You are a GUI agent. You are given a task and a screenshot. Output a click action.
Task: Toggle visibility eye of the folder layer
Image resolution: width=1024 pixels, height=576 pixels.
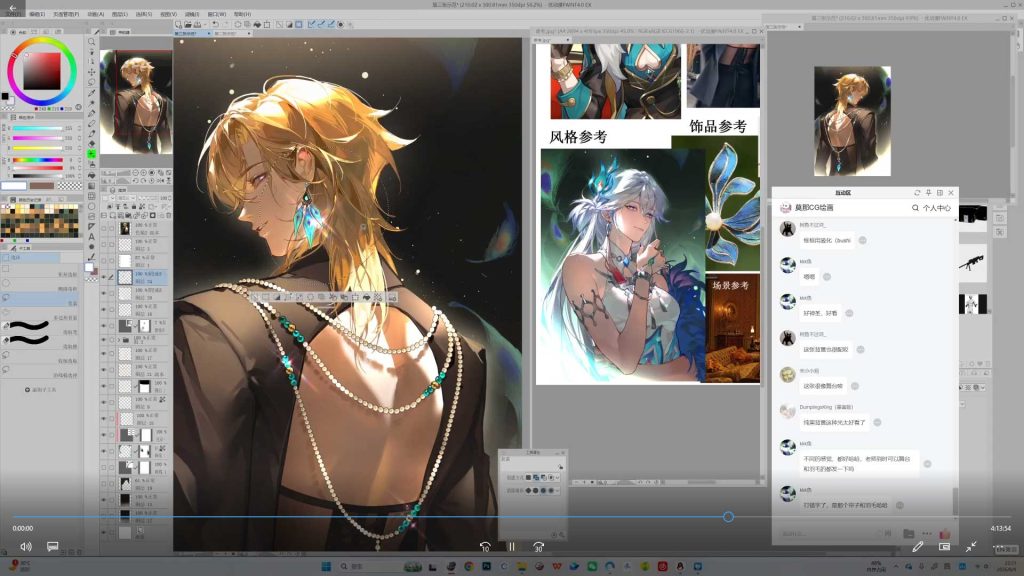tap(104, 340)
